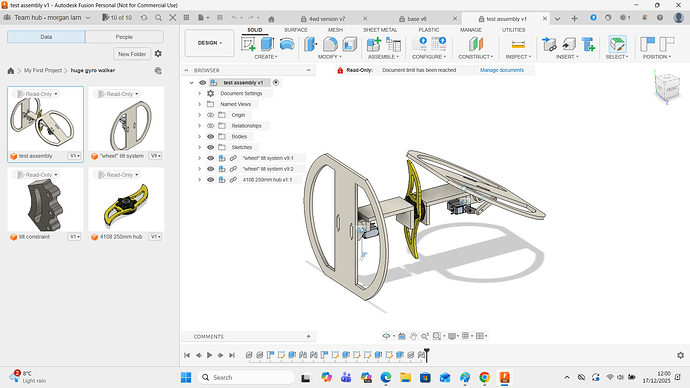This screenshot has height=388, width=690.
Task: Open the MODIFY dropdown menu
Action: tap(330, 57)
